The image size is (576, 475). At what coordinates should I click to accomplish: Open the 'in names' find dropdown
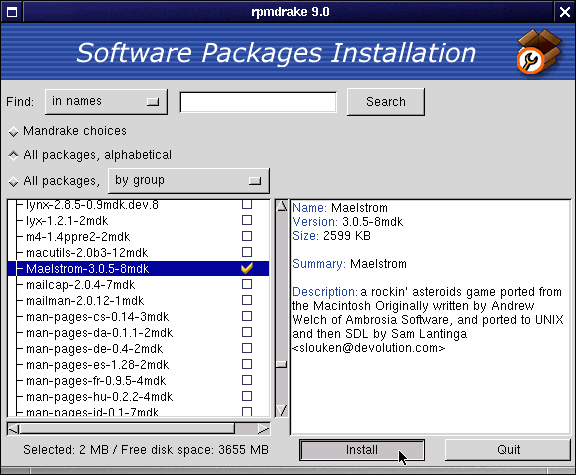[106, 102]
